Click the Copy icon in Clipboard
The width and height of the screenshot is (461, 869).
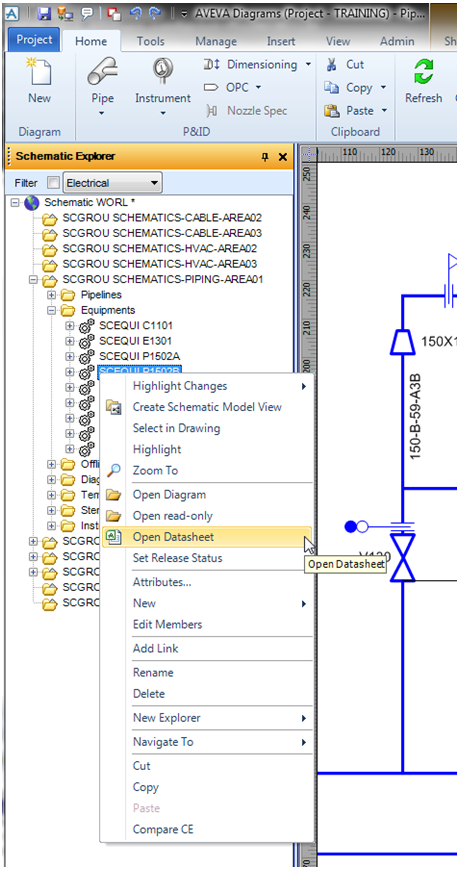click(x=332, y=88)
